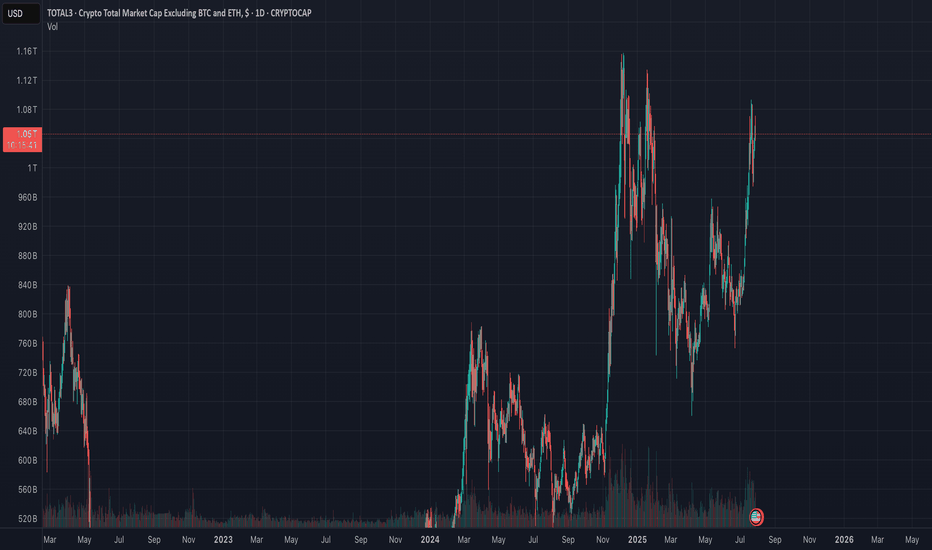932x550 pixels.
Task: Click the 2023 year label on time axis
Action: 223,540
